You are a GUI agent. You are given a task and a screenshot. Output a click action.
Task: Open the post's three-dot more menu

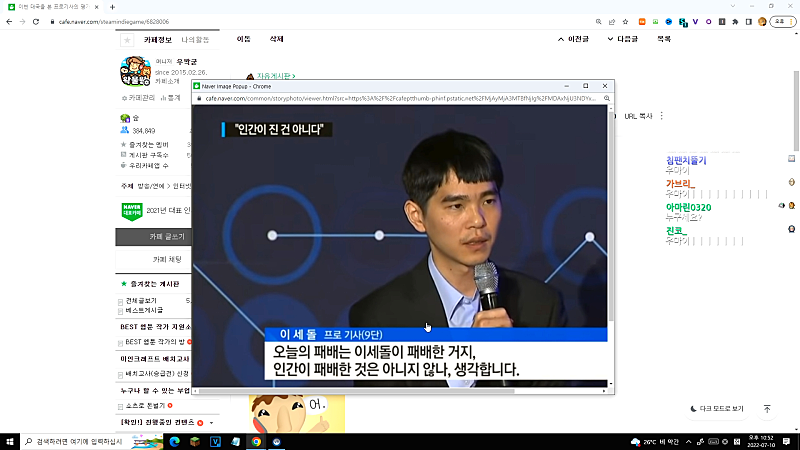pos(661,116)
